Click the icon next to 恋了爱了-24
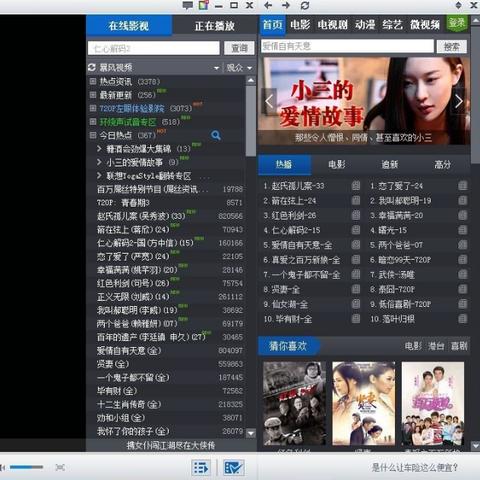This screenshot has width=480, height=480. click(463, 186)
